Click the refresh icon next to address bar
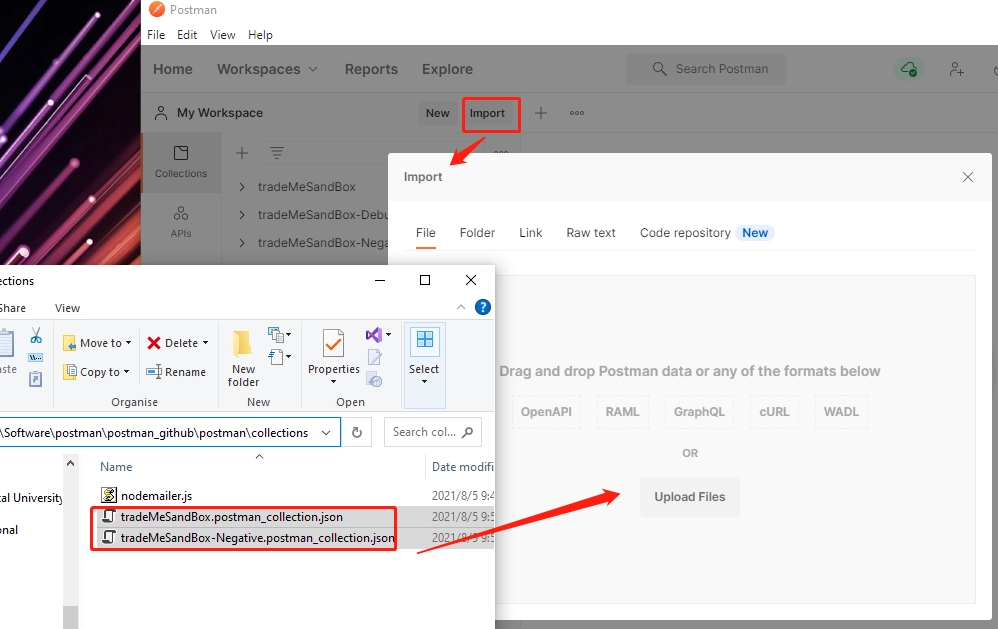The height and width of the screenshot is (629, 998). tap(357, 432)
